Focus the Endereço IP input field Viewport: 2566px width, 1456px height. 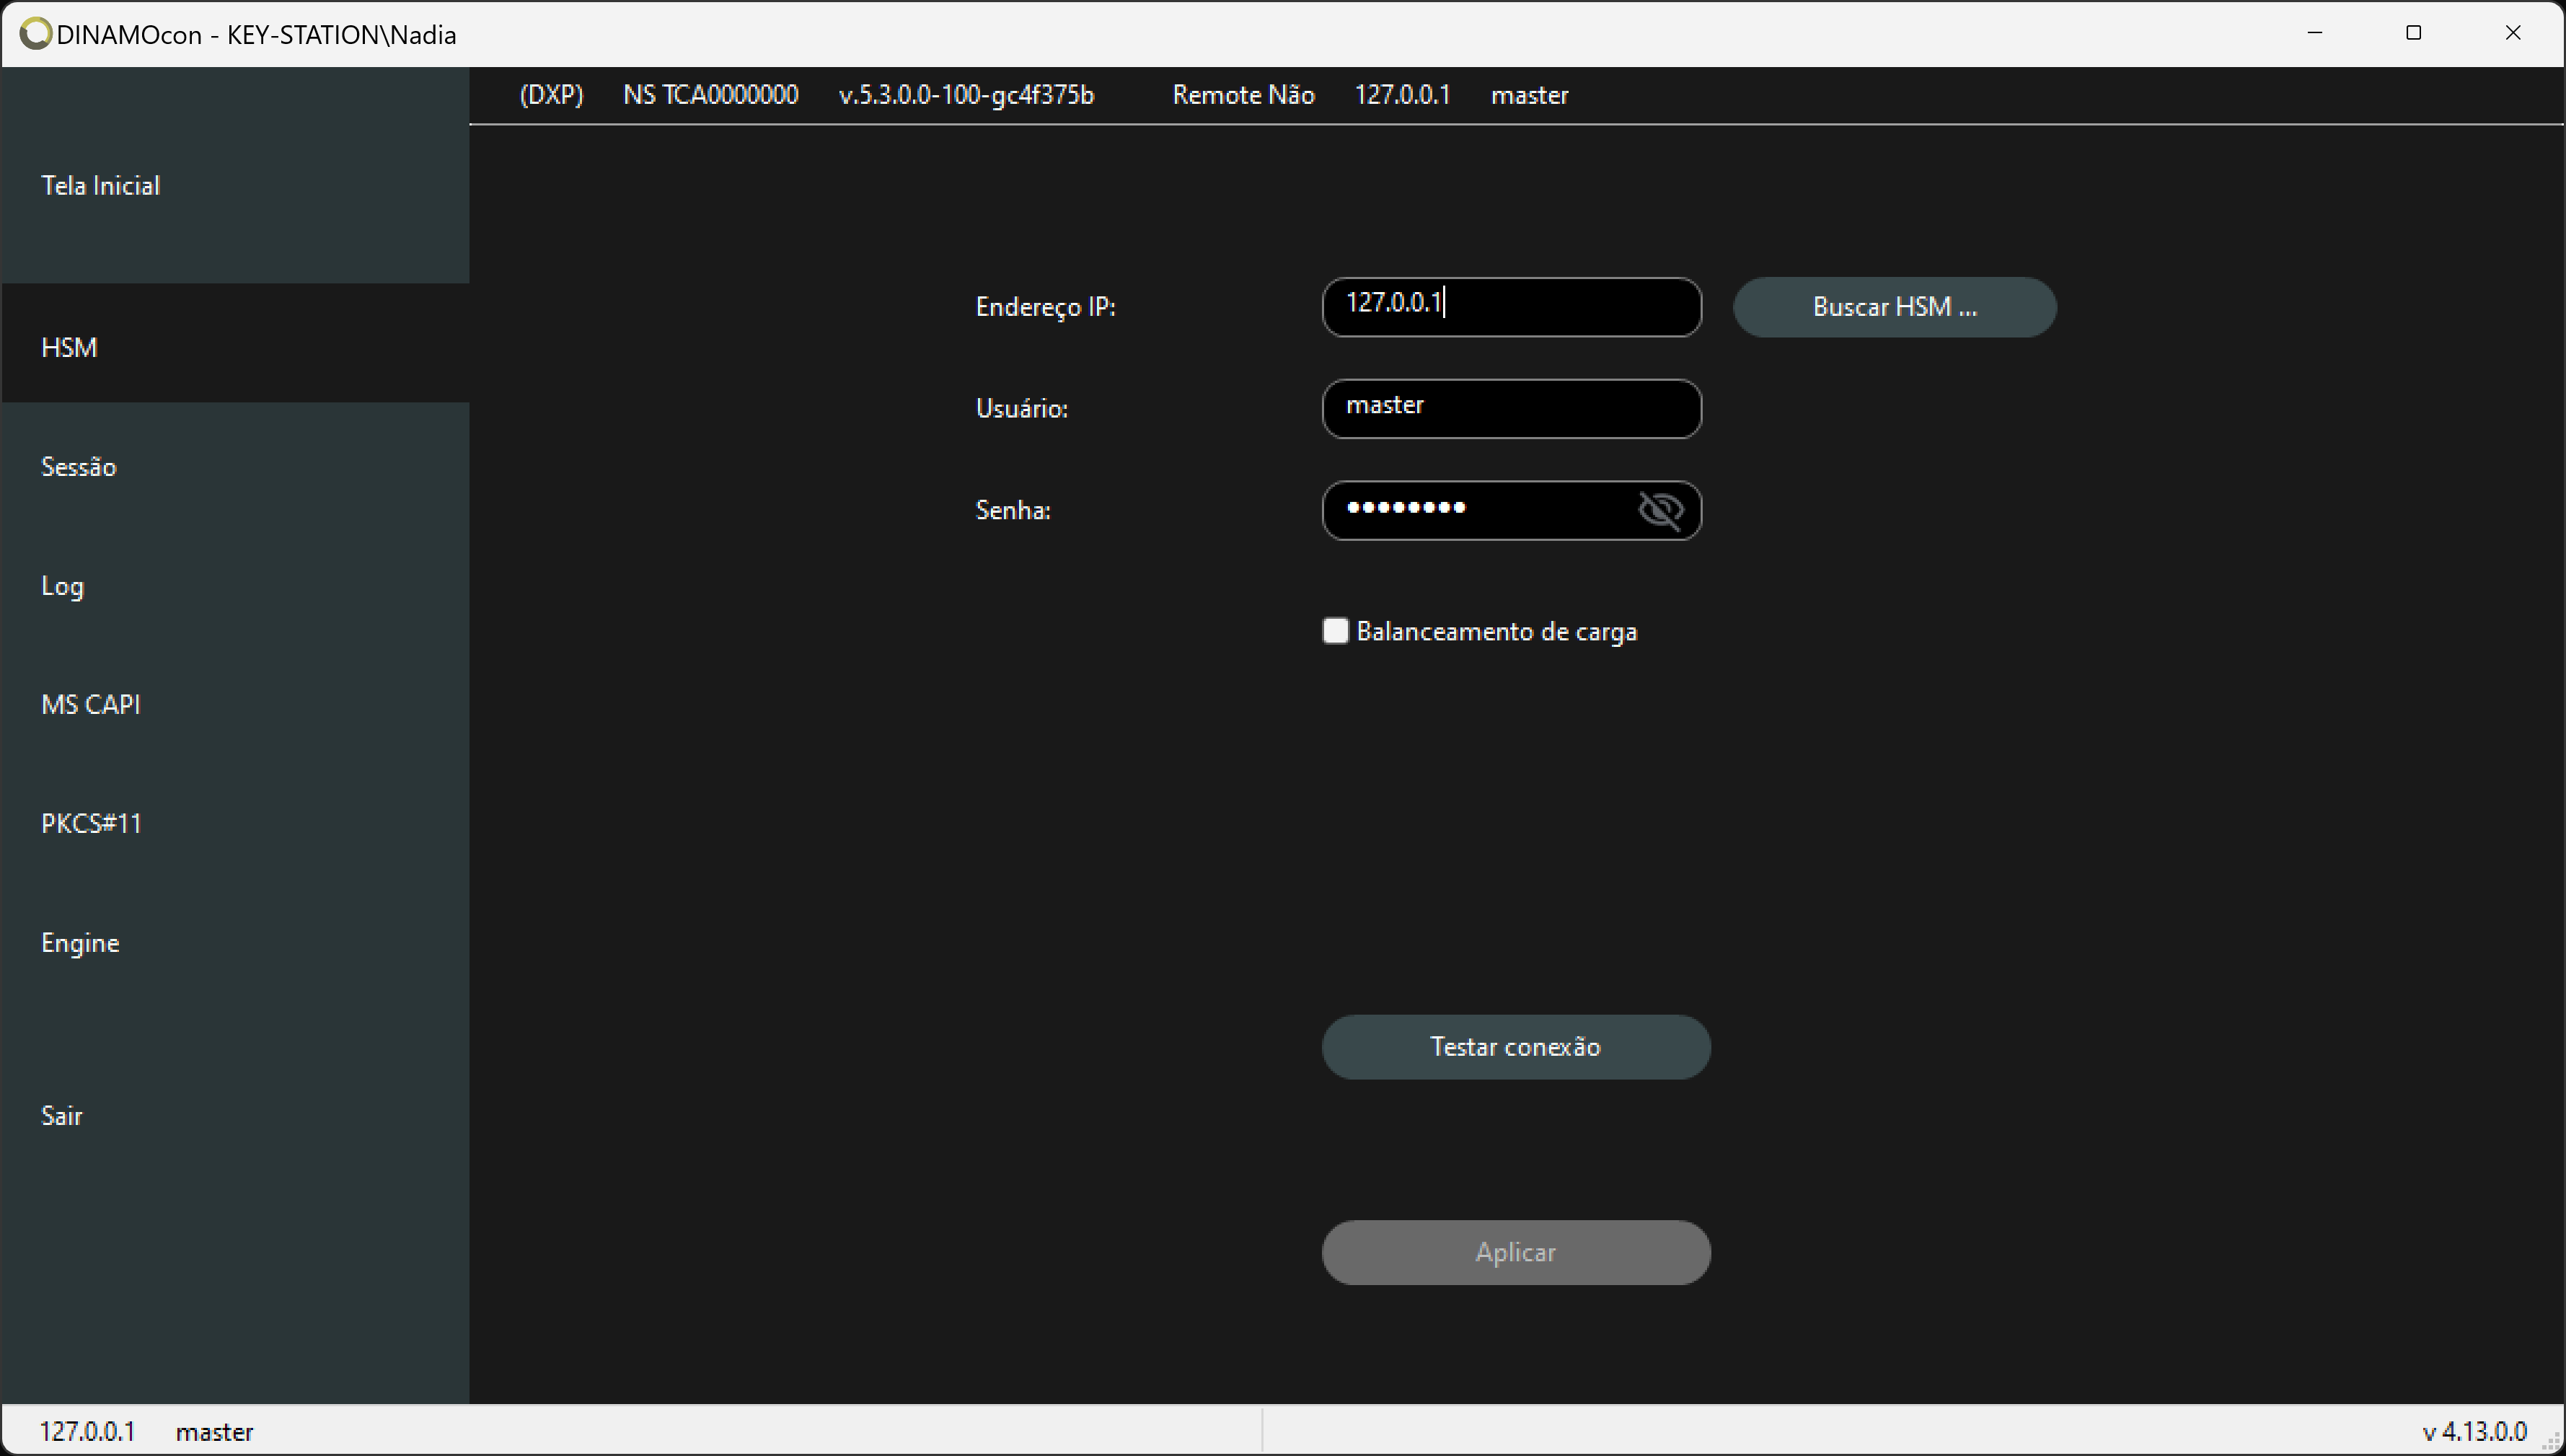pyautogui.click(x=1511, y=307)
